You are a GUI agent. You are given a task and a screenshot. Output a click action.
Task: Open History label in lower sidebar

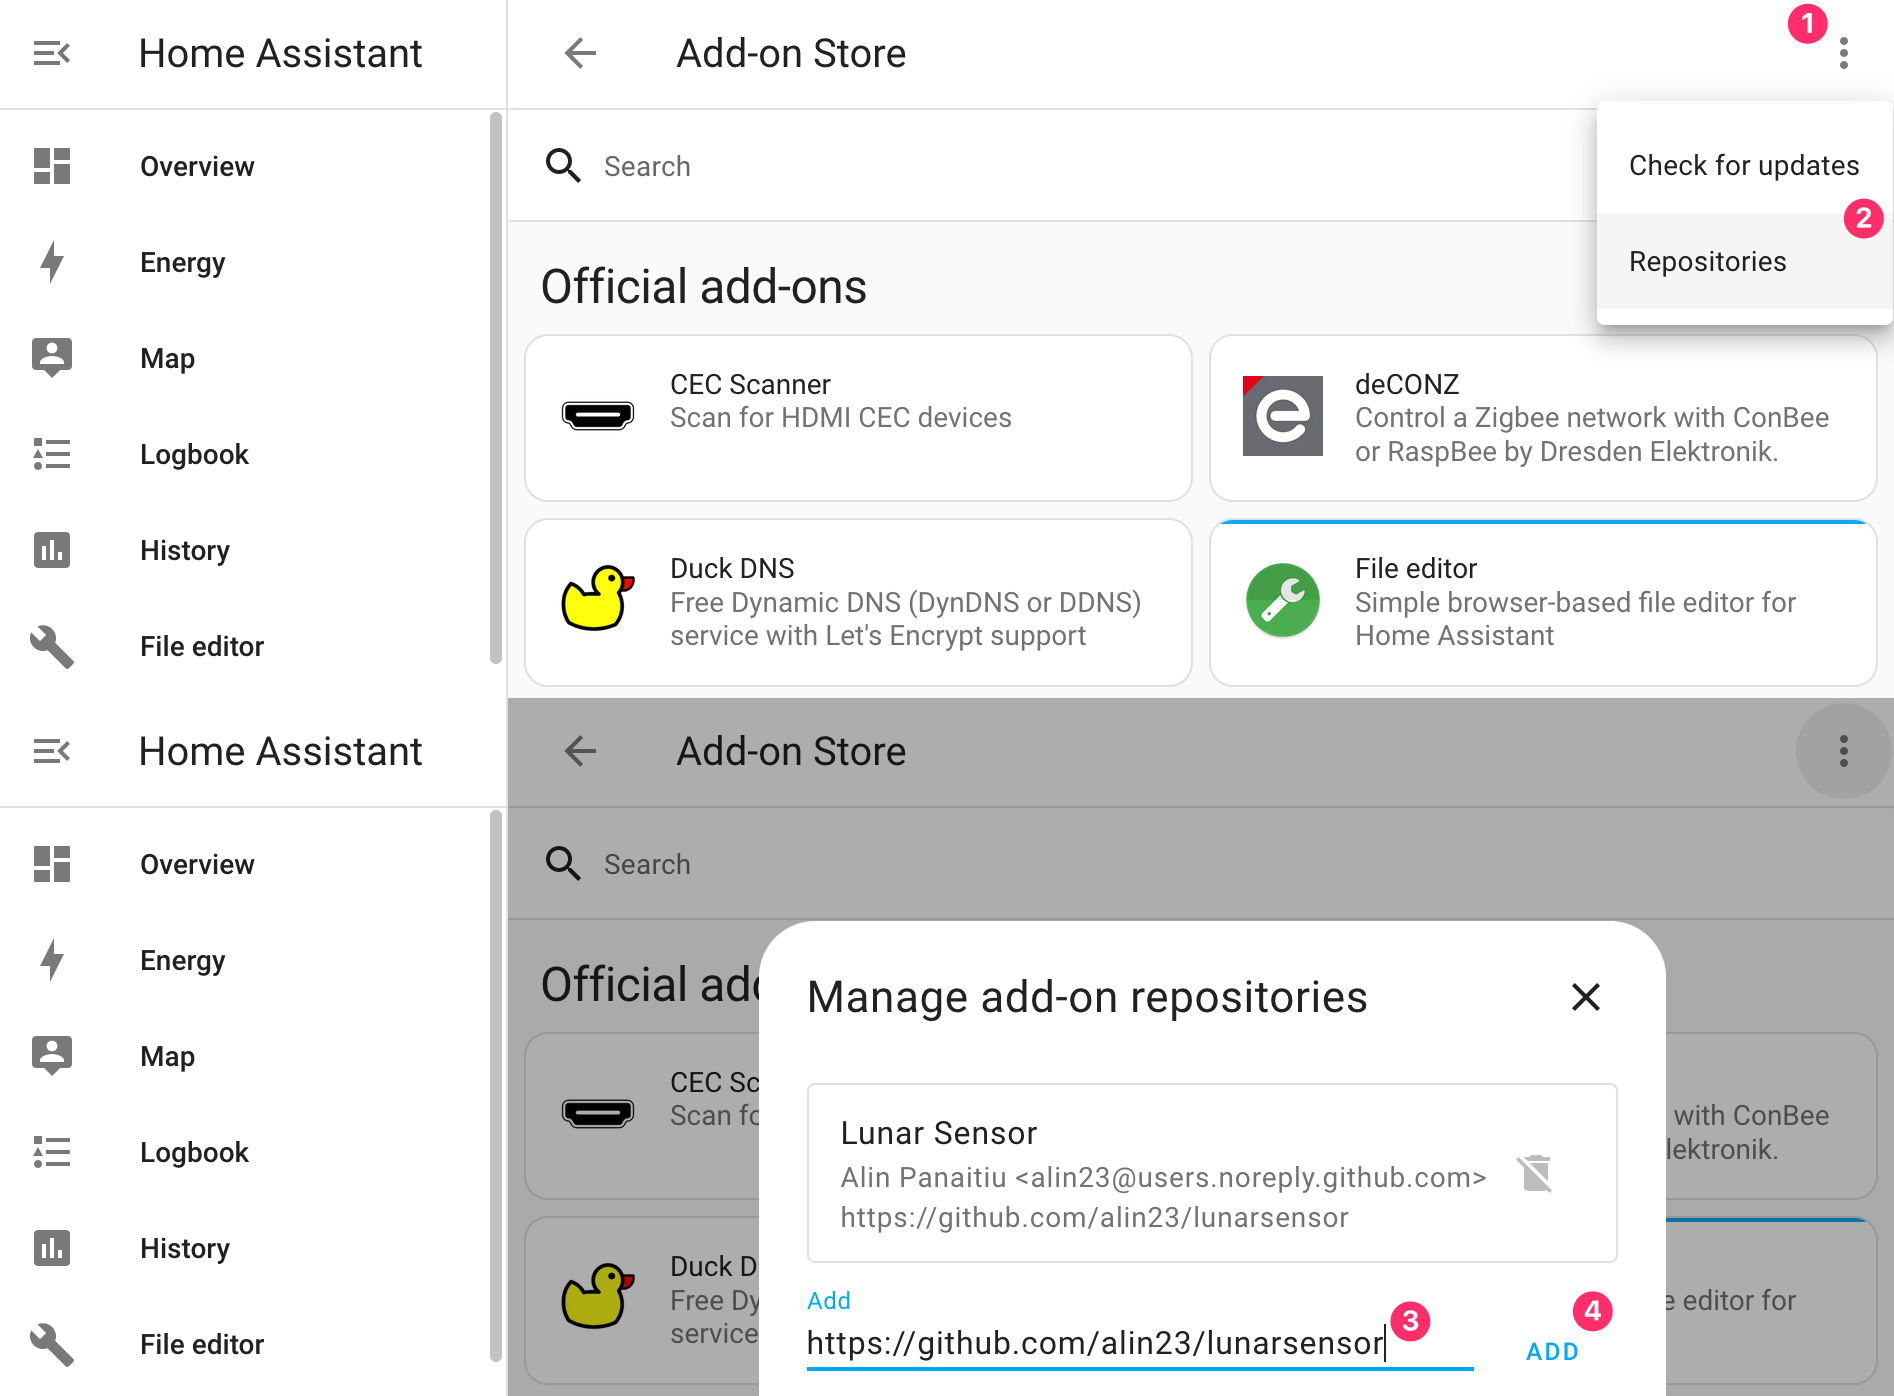[185, 1248]
